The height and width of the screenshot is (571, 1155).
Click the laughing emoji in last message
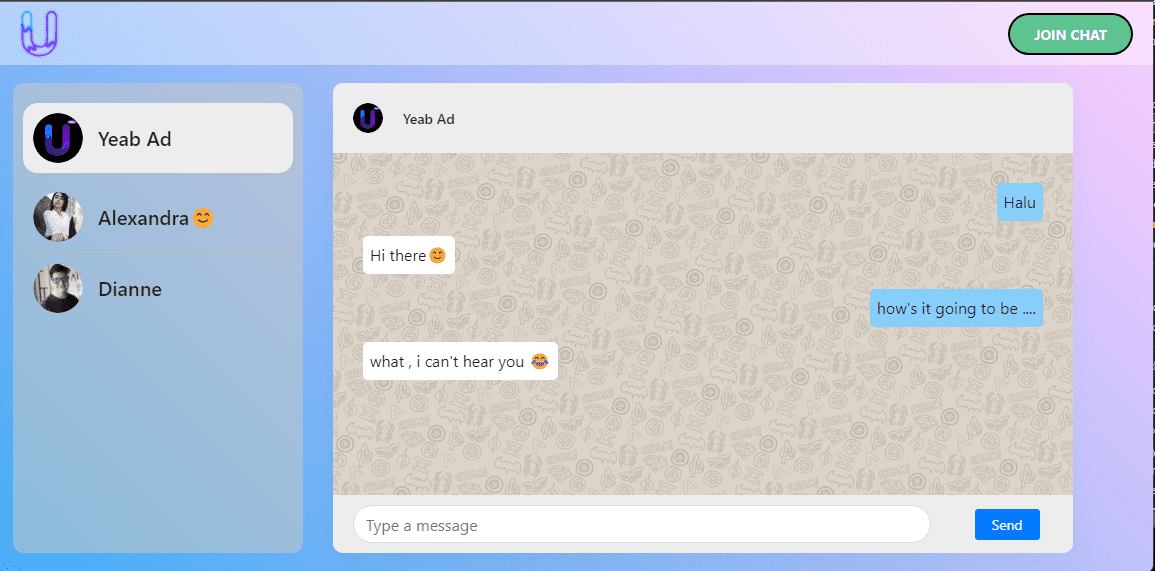539,362
